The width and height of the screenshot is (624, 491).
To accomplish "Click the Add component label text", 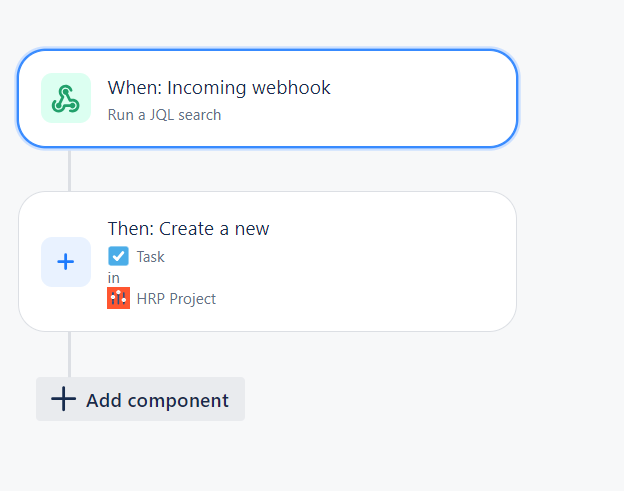I will tap(158, 400).
